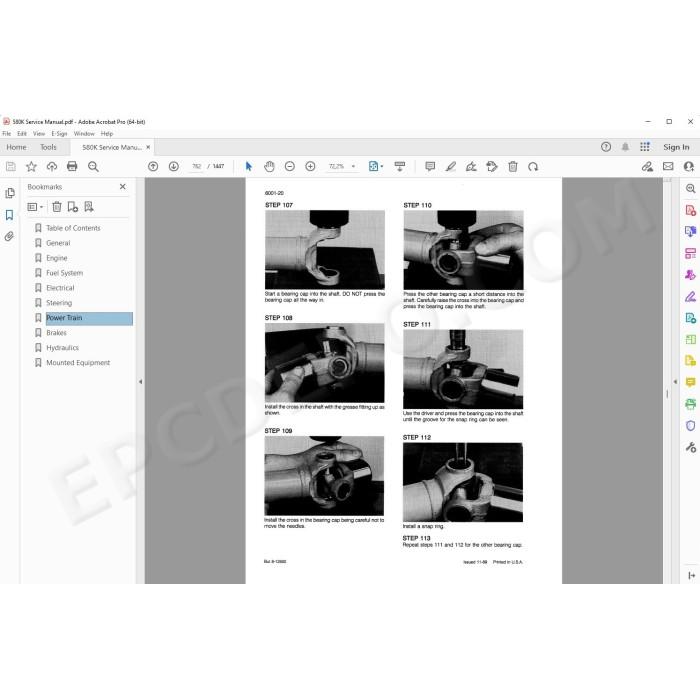Select the highlighter pen tool
The width and height of the screenshot is (700, 700).
tap(450, 167)
